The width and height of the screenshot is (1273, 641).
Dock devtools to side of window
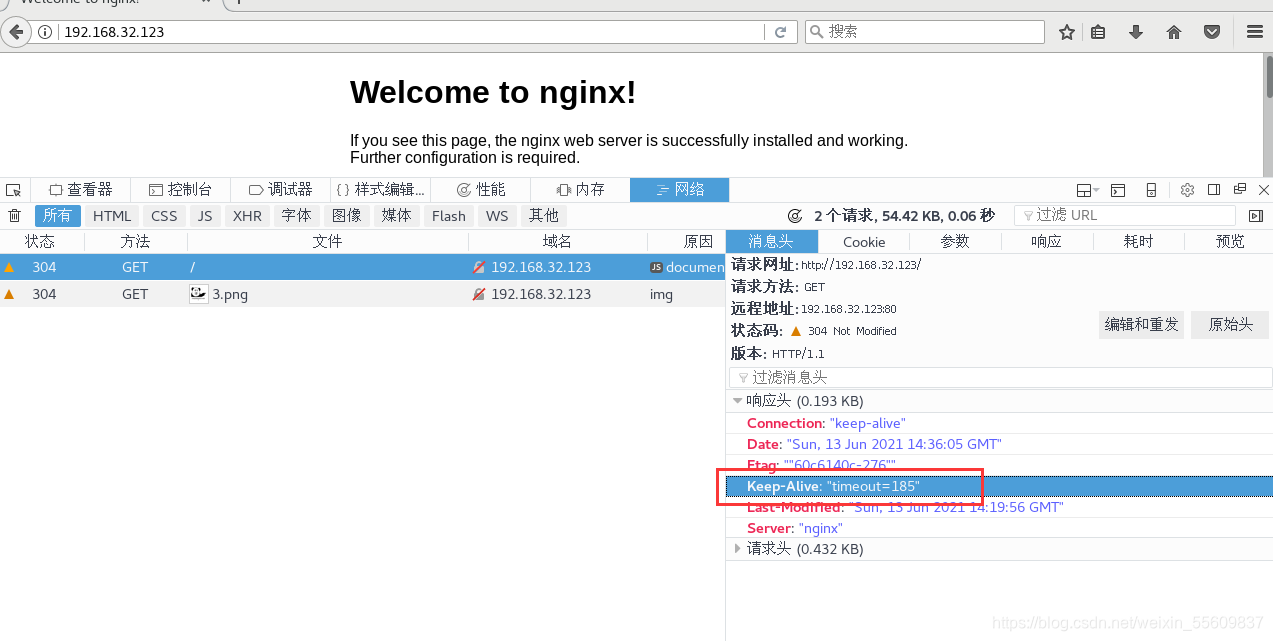click(1214, 190)
